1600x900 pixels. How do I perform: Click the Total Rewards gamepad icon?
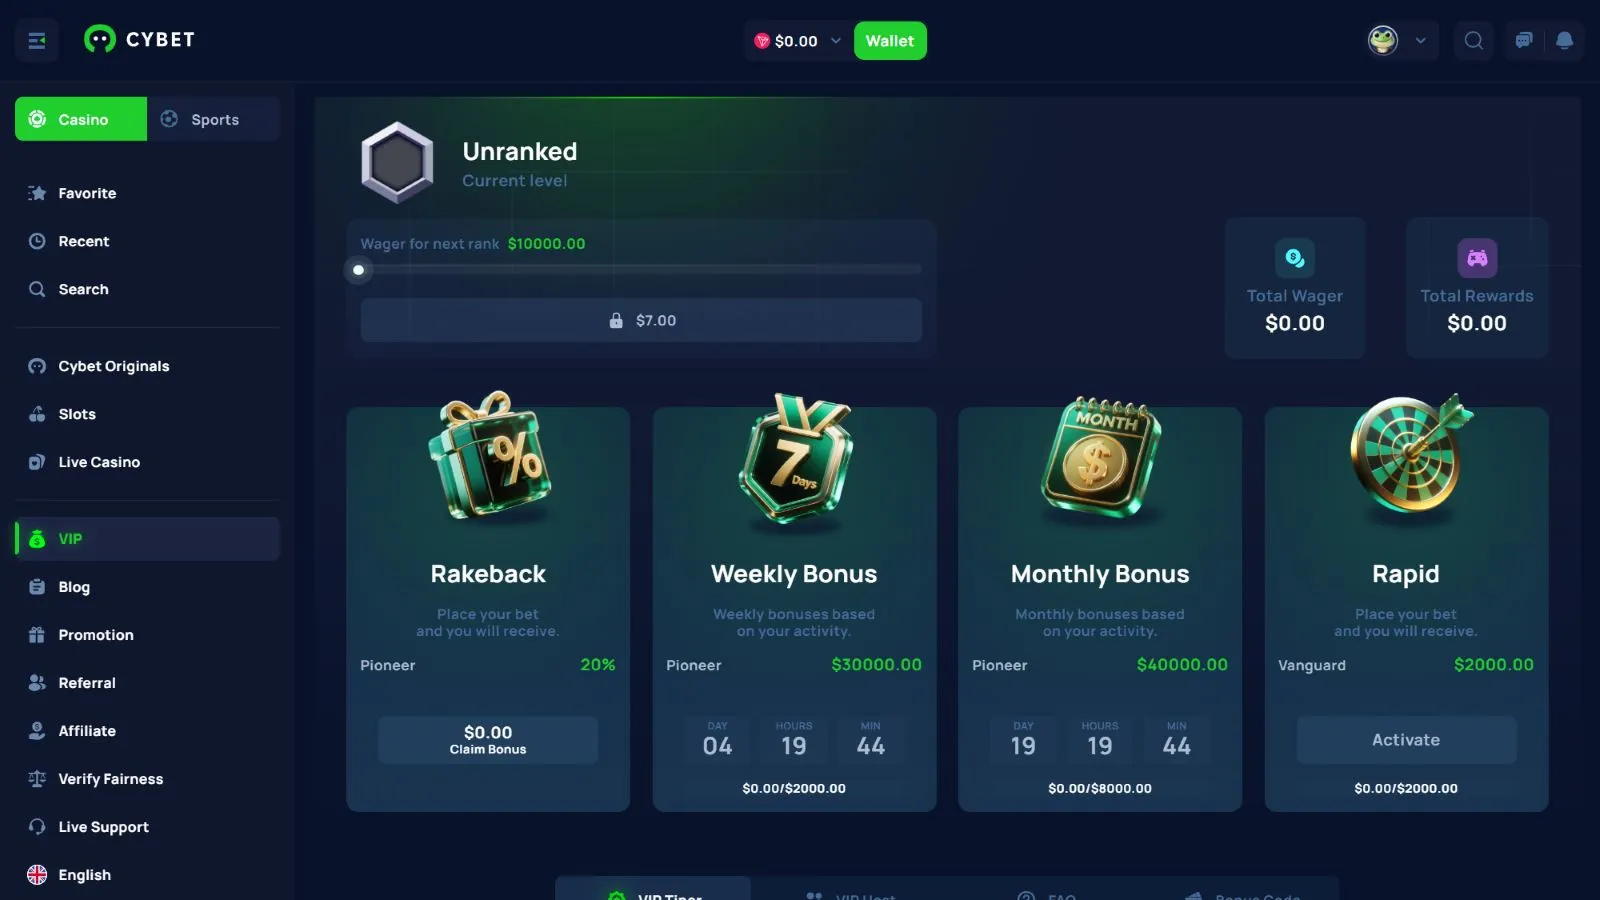1477,258
